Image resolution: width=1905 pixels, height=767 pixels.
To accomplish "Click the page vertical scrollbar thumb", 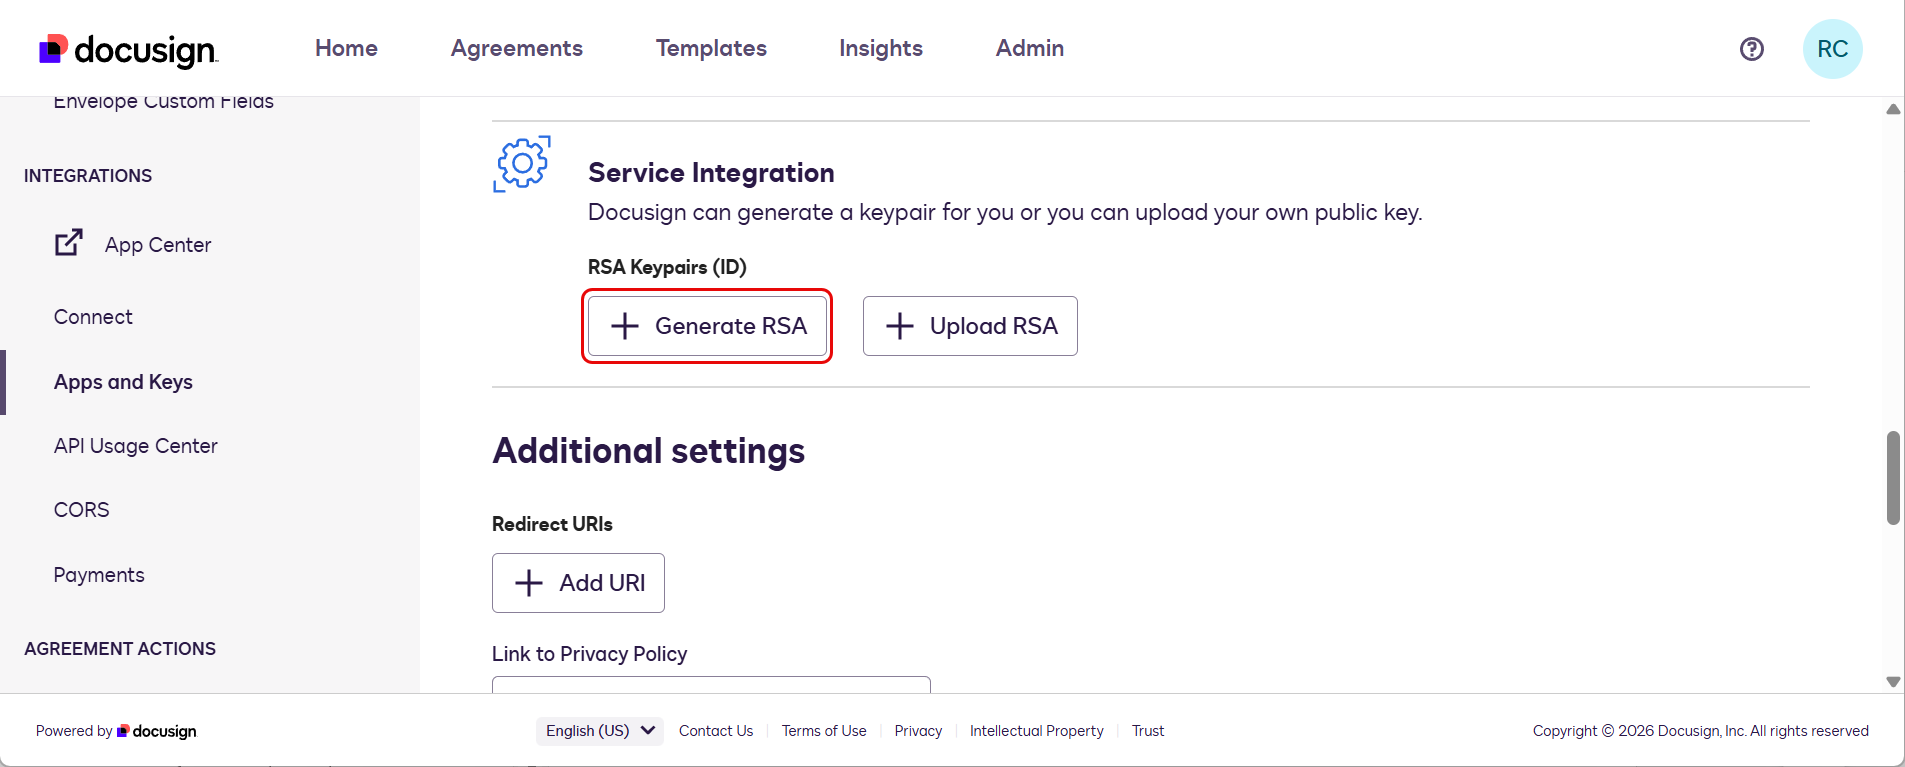I will (1893, 478).
